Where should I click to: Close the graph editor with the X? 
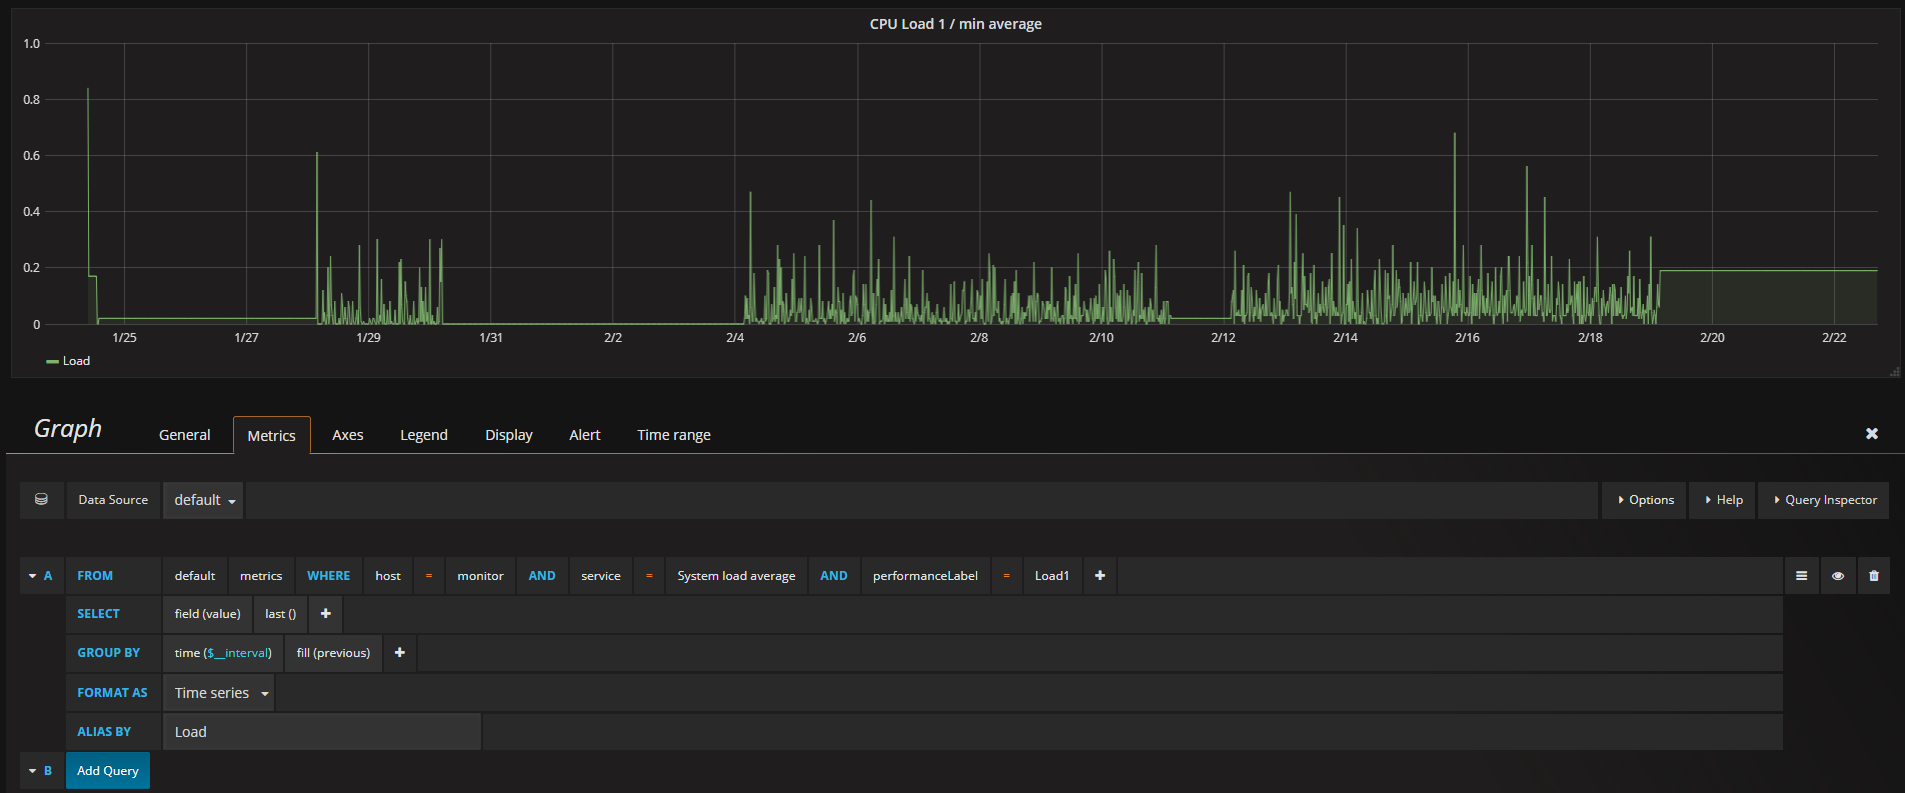click(1872, 433)
